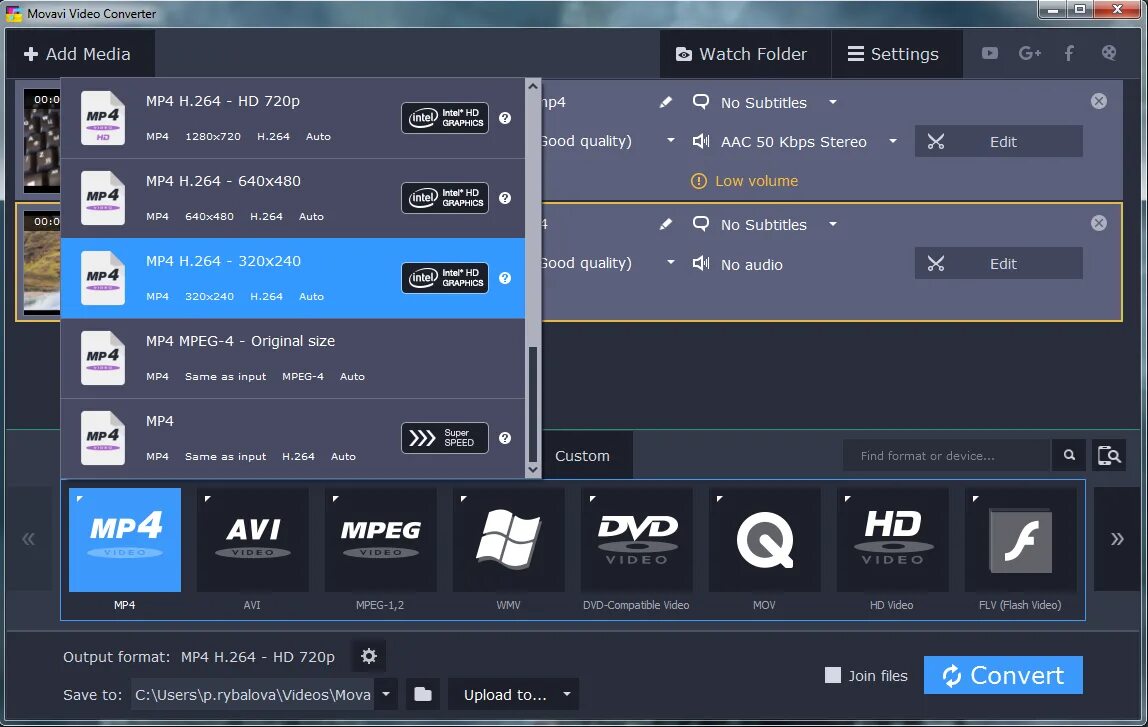Click the pencil rename icon in second file row
The image size is (1148, 727).
(666, 224)
